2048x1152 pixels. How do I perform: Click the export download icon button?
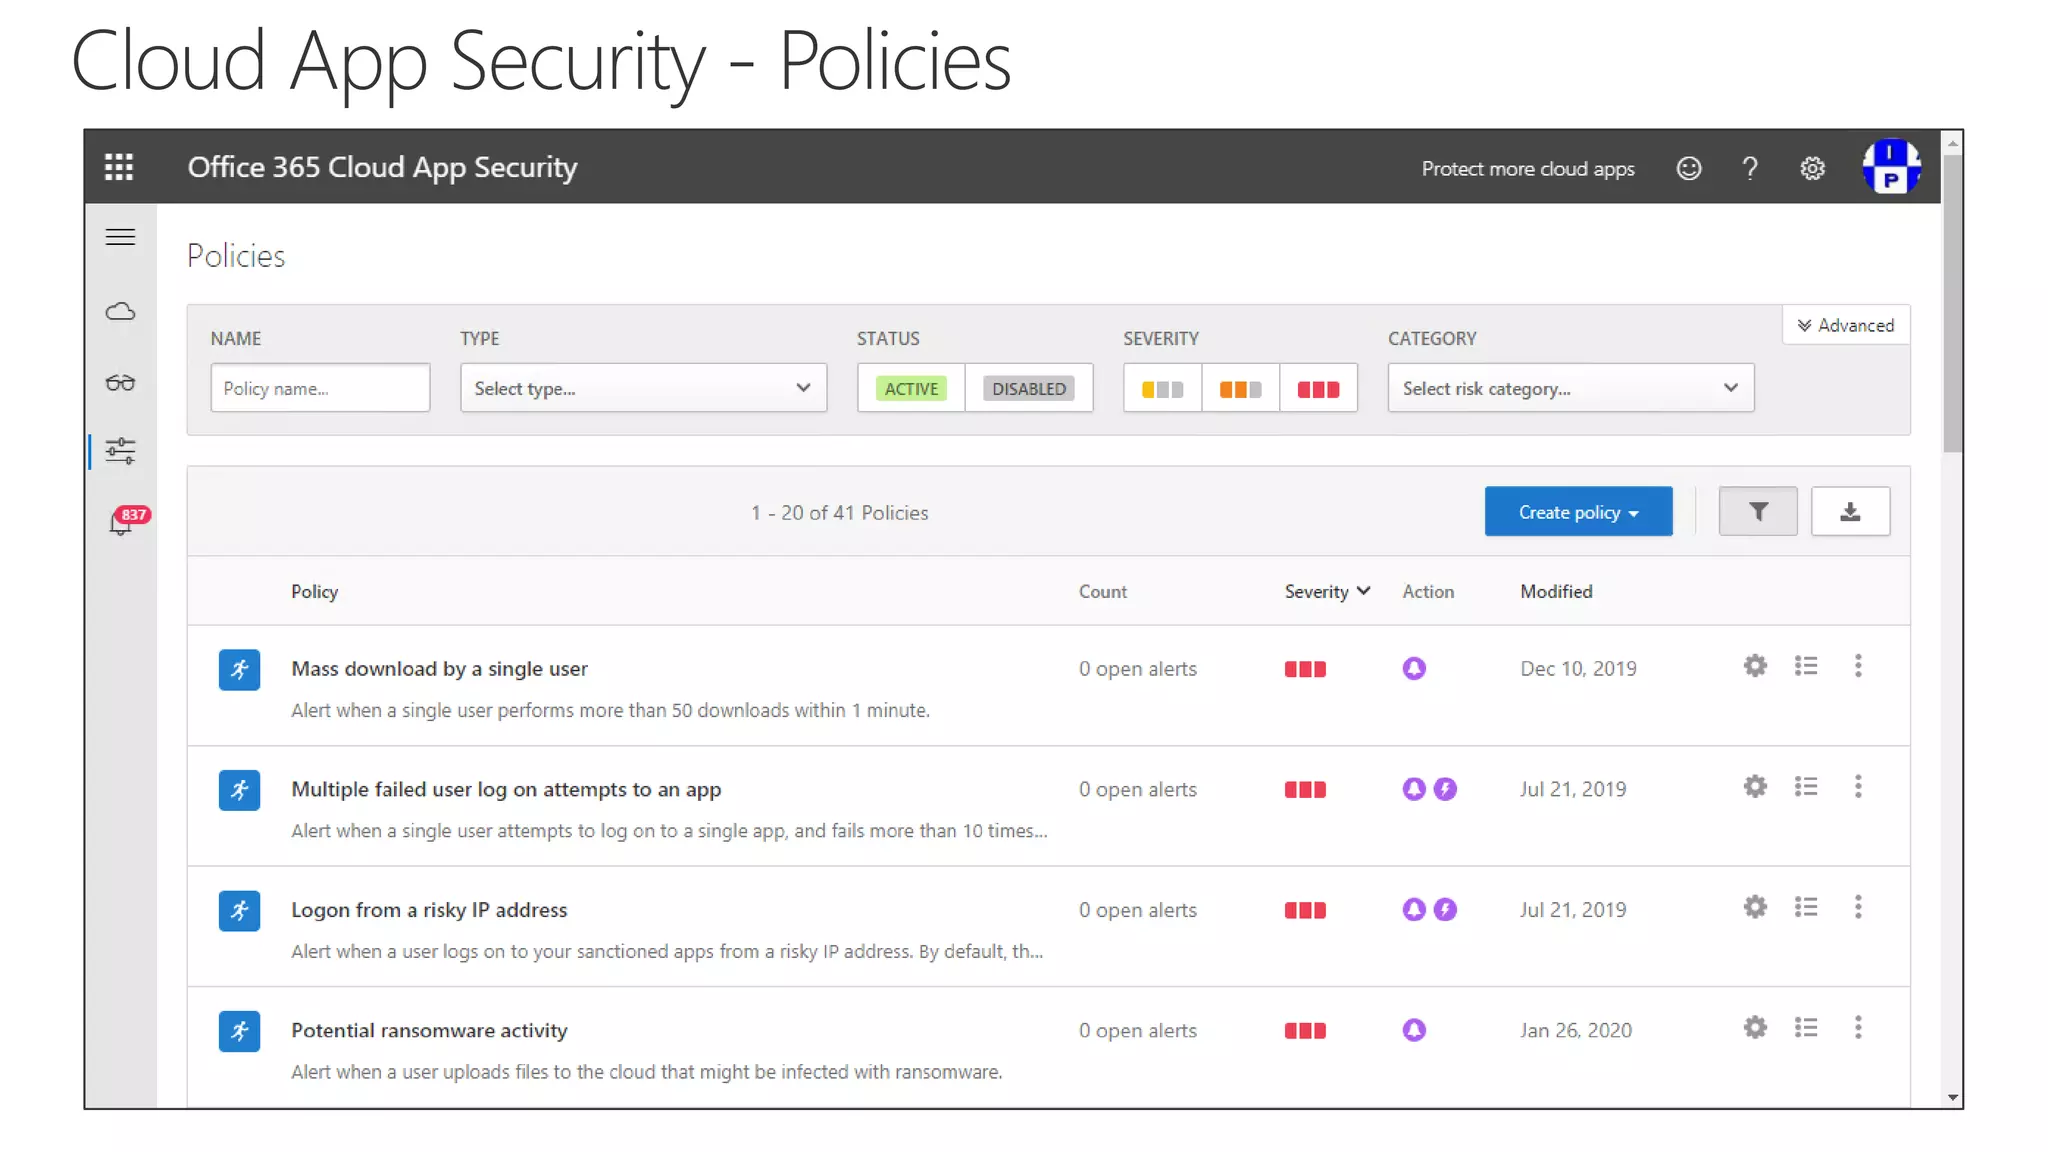coord(1850,512)
